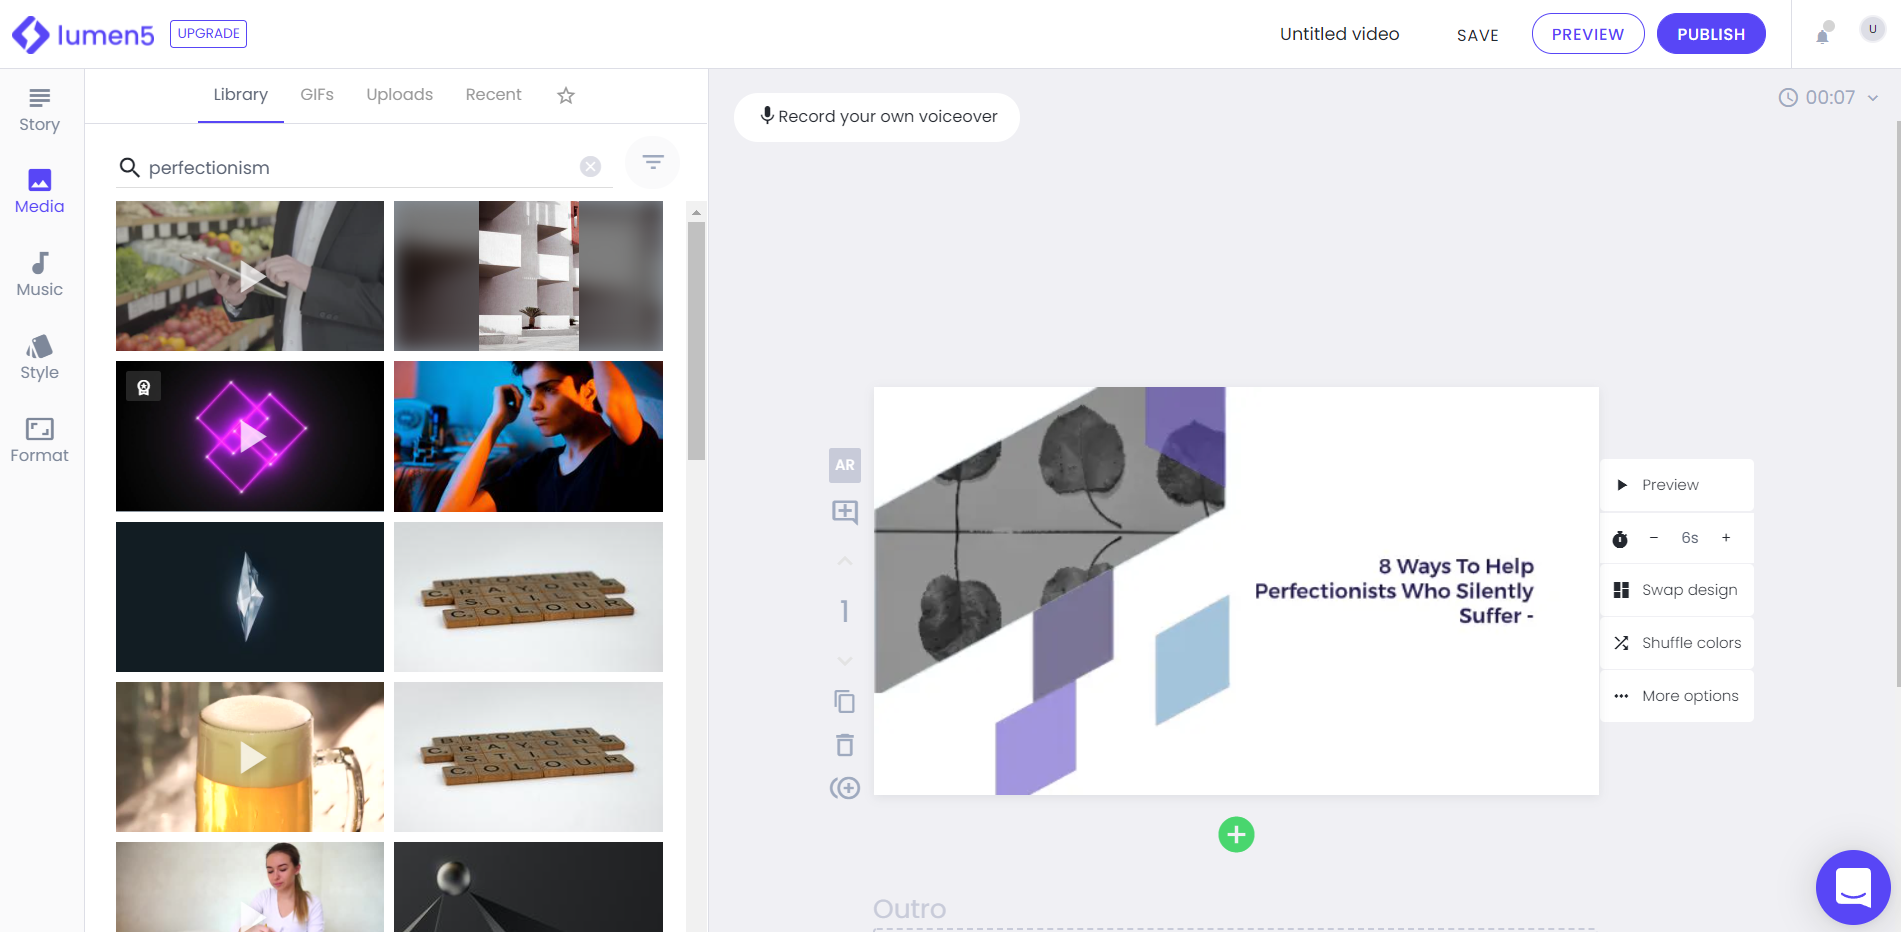Click the PUBLISH button
Viewport: 1901px width, 932px height.
1710,33
